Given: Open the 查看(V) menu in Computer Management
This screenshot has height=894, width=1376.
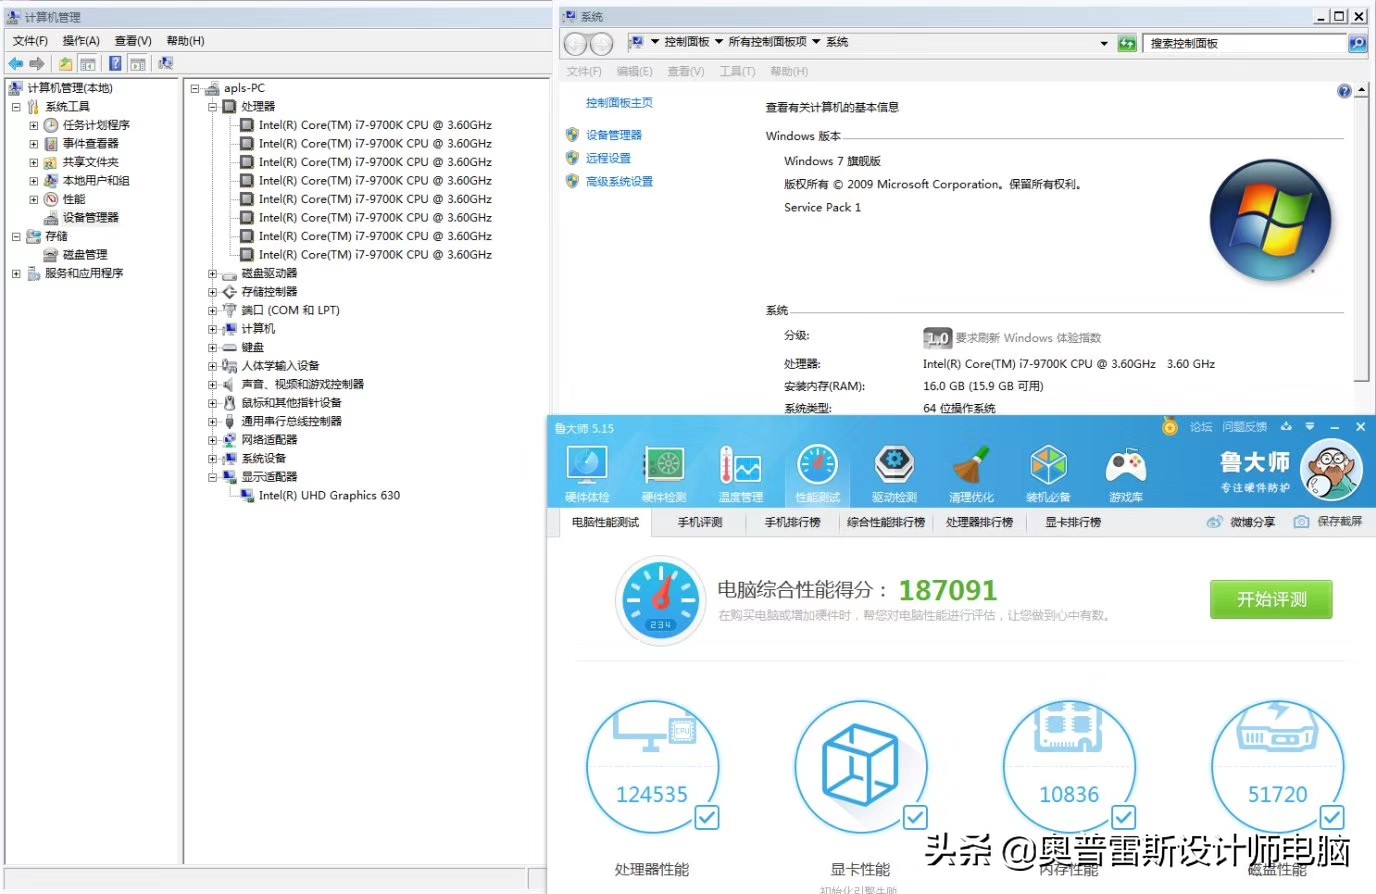Looking at the screenshot, I should click(131, 40).
